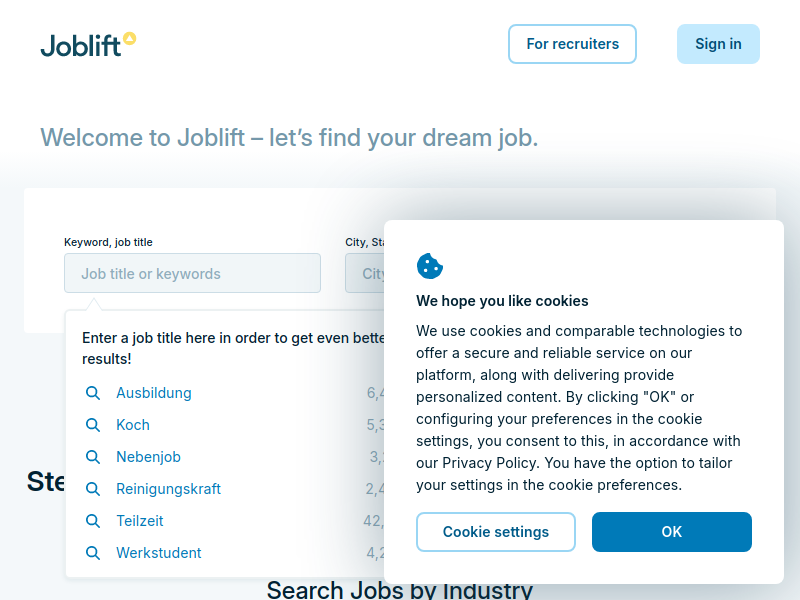Click the magnifier icon next to Koch
The image size is (800, 600).
[x=93, y=425]
